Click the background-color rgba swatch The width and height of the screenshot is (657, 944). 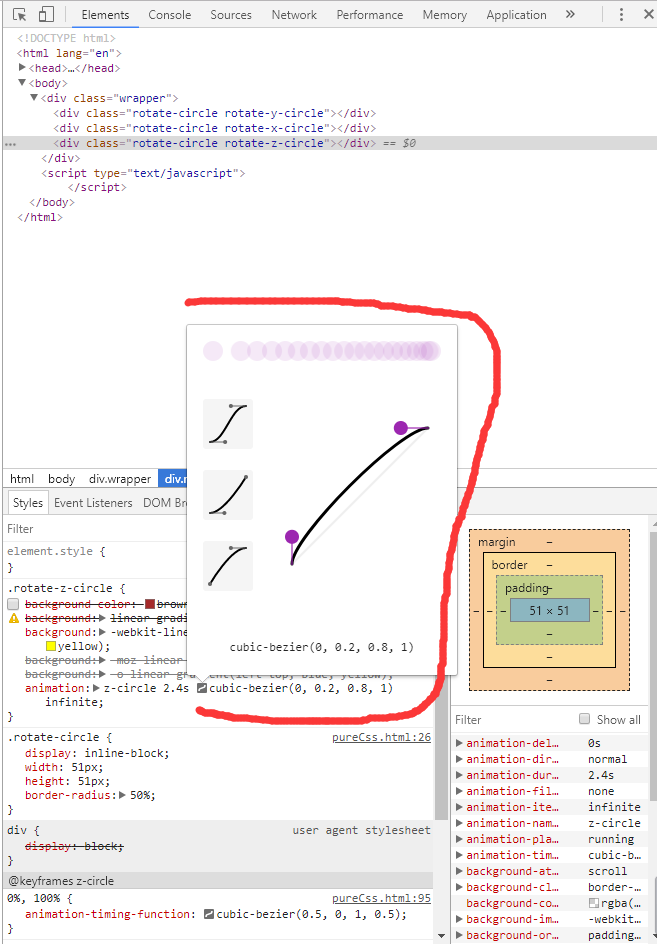pos(594,903)
